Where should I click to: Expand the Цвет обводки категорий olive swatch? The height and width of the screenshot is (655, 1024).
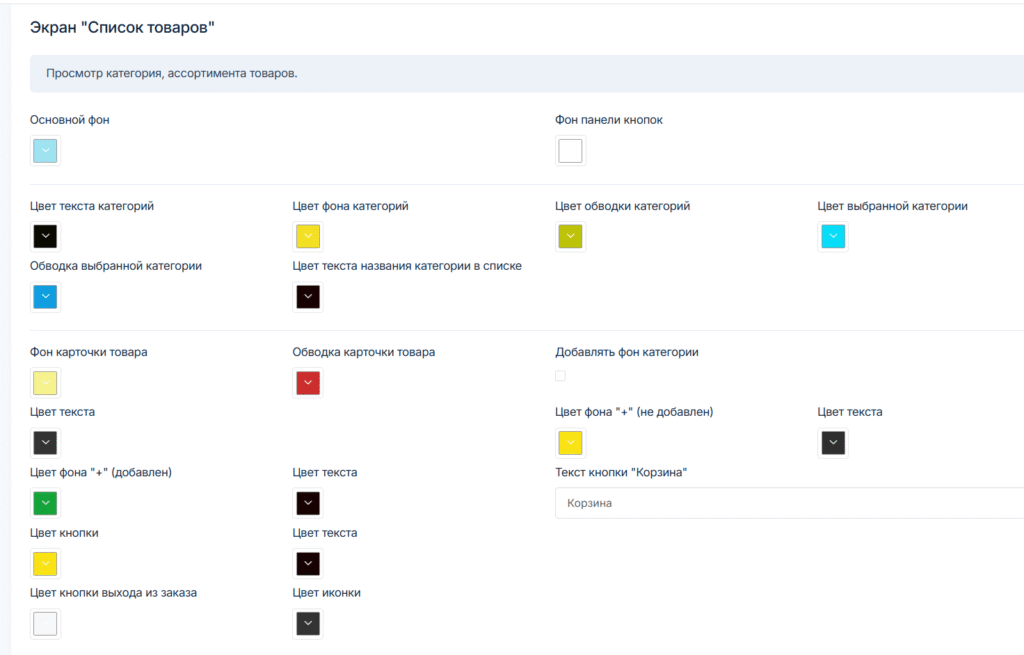(570, 237)
